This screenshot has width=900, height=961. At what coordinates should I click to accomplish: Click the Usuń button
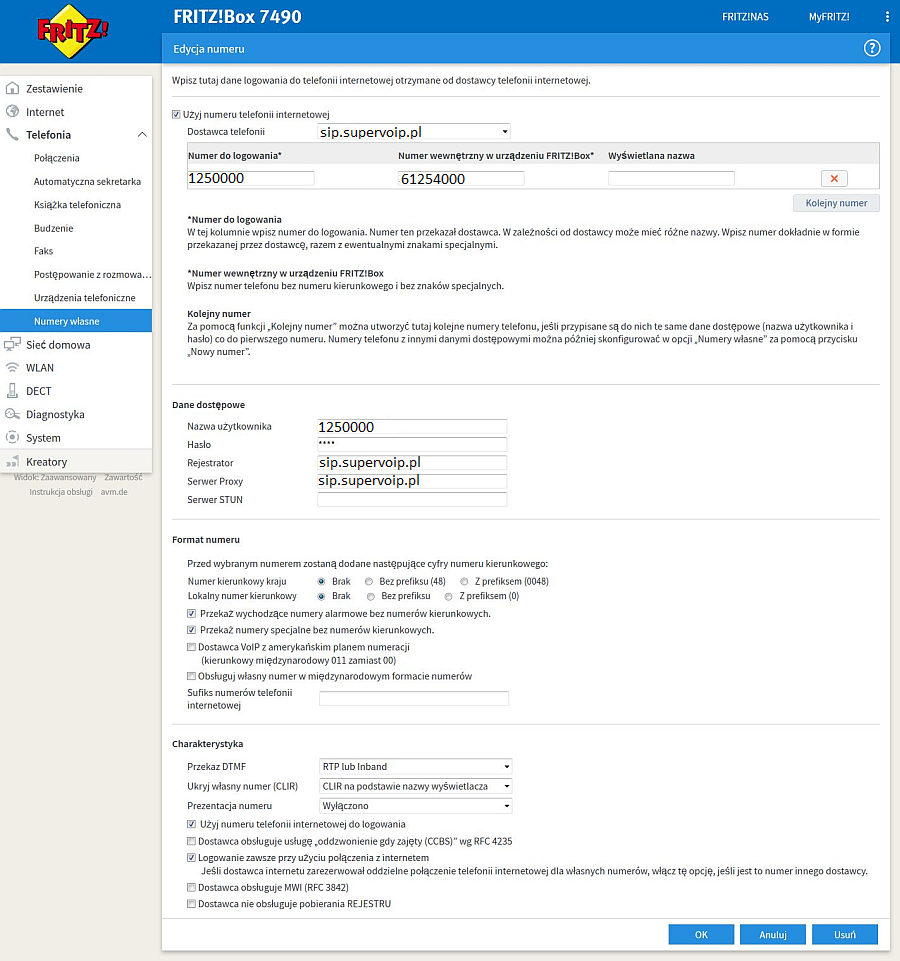click(844, 935)
